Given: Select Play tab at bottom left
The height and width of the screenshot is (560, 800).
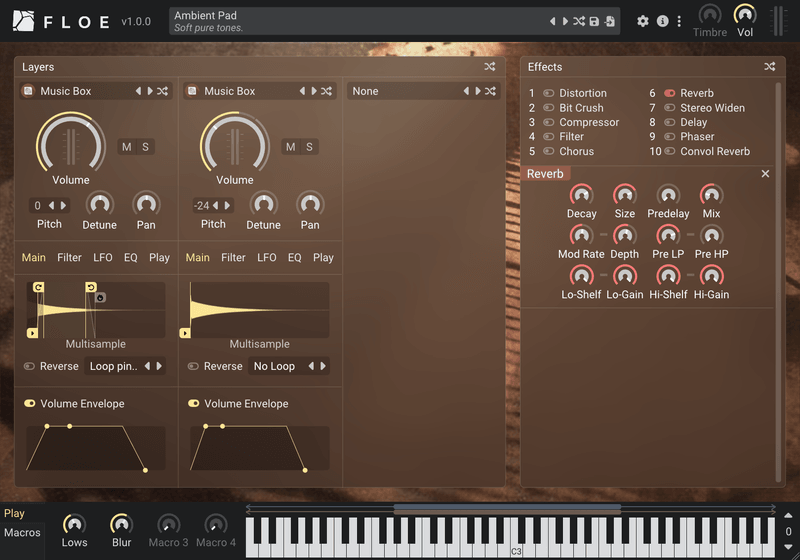Looking at the screenshot, I should pos(14,513).
